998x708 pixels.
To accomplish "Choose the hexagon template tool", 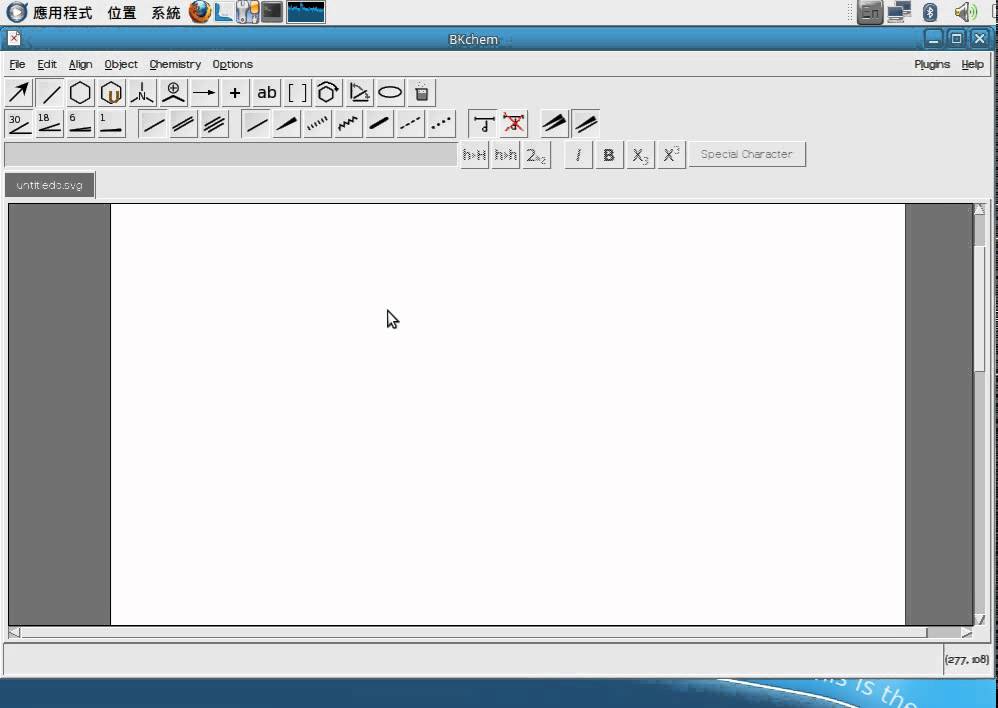I will point(80,93).
